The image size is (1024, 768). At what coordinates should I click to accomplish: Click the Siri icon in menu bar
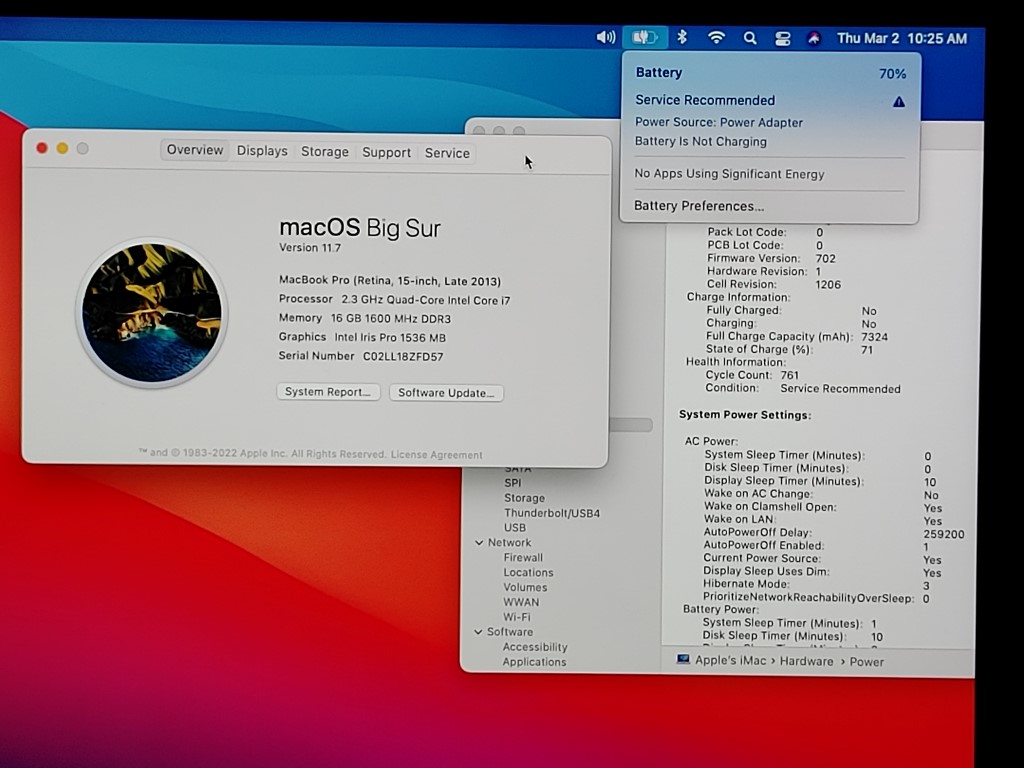coord(813,39)
